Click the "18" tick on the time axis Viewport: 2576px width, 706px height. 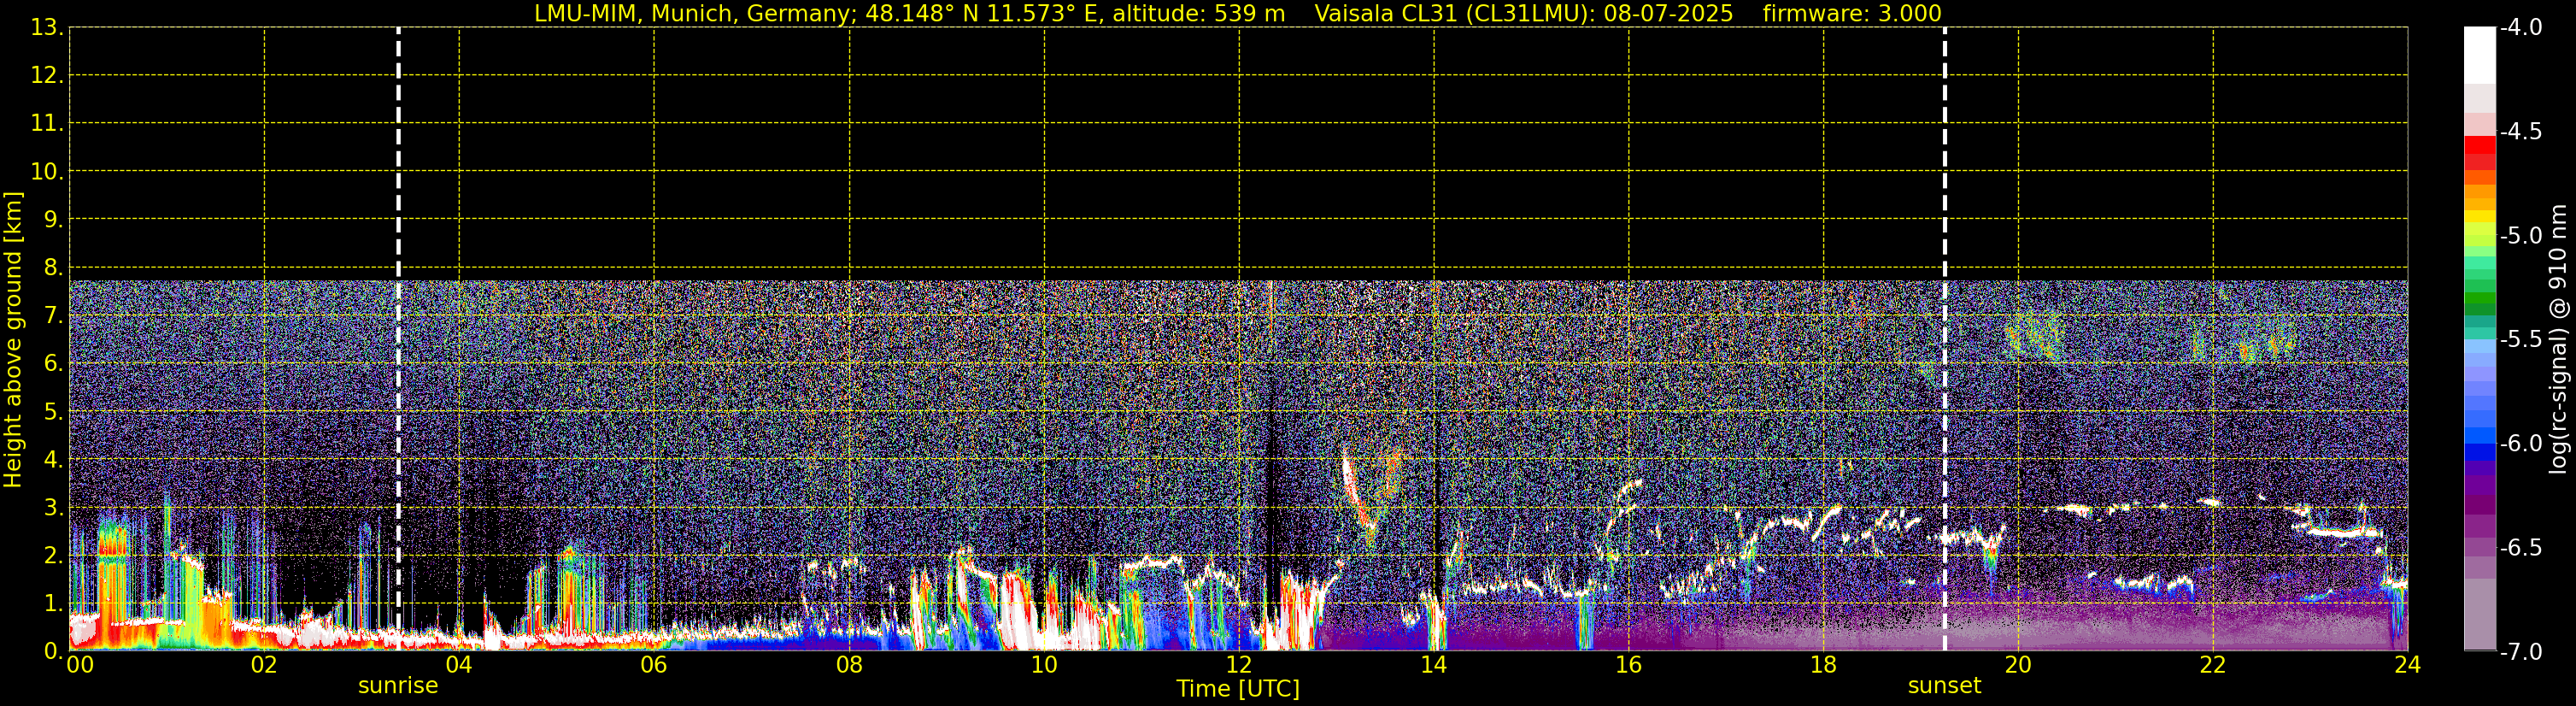pyautogui.click(x=1823, y=666)
